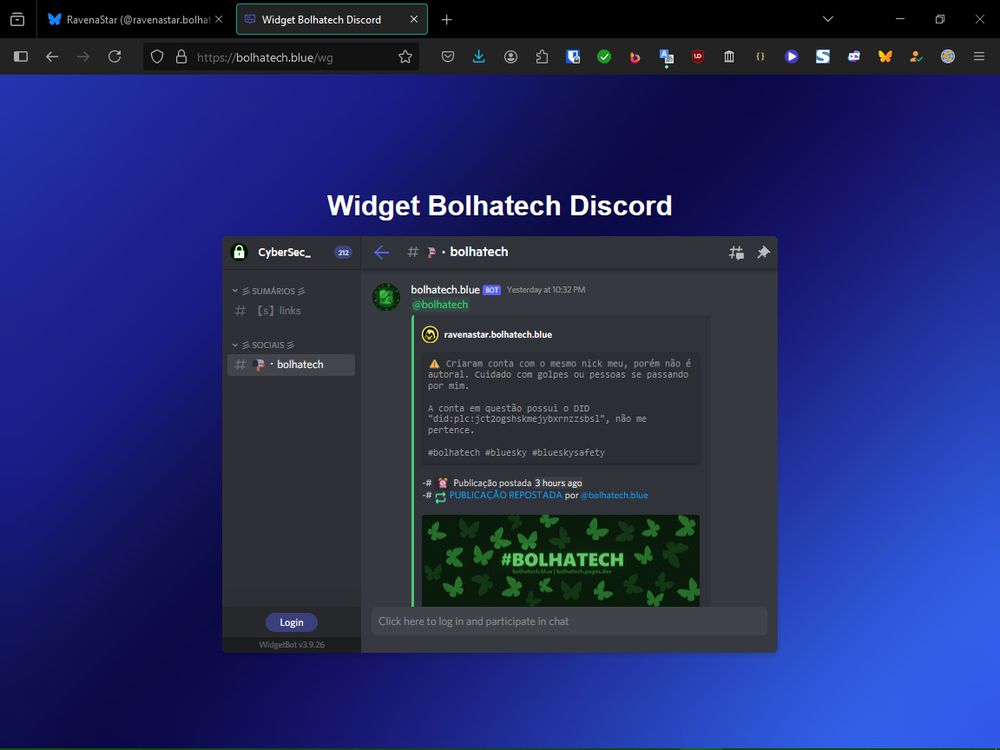
Task: Open the Firefox account icon
Action: 510,57
